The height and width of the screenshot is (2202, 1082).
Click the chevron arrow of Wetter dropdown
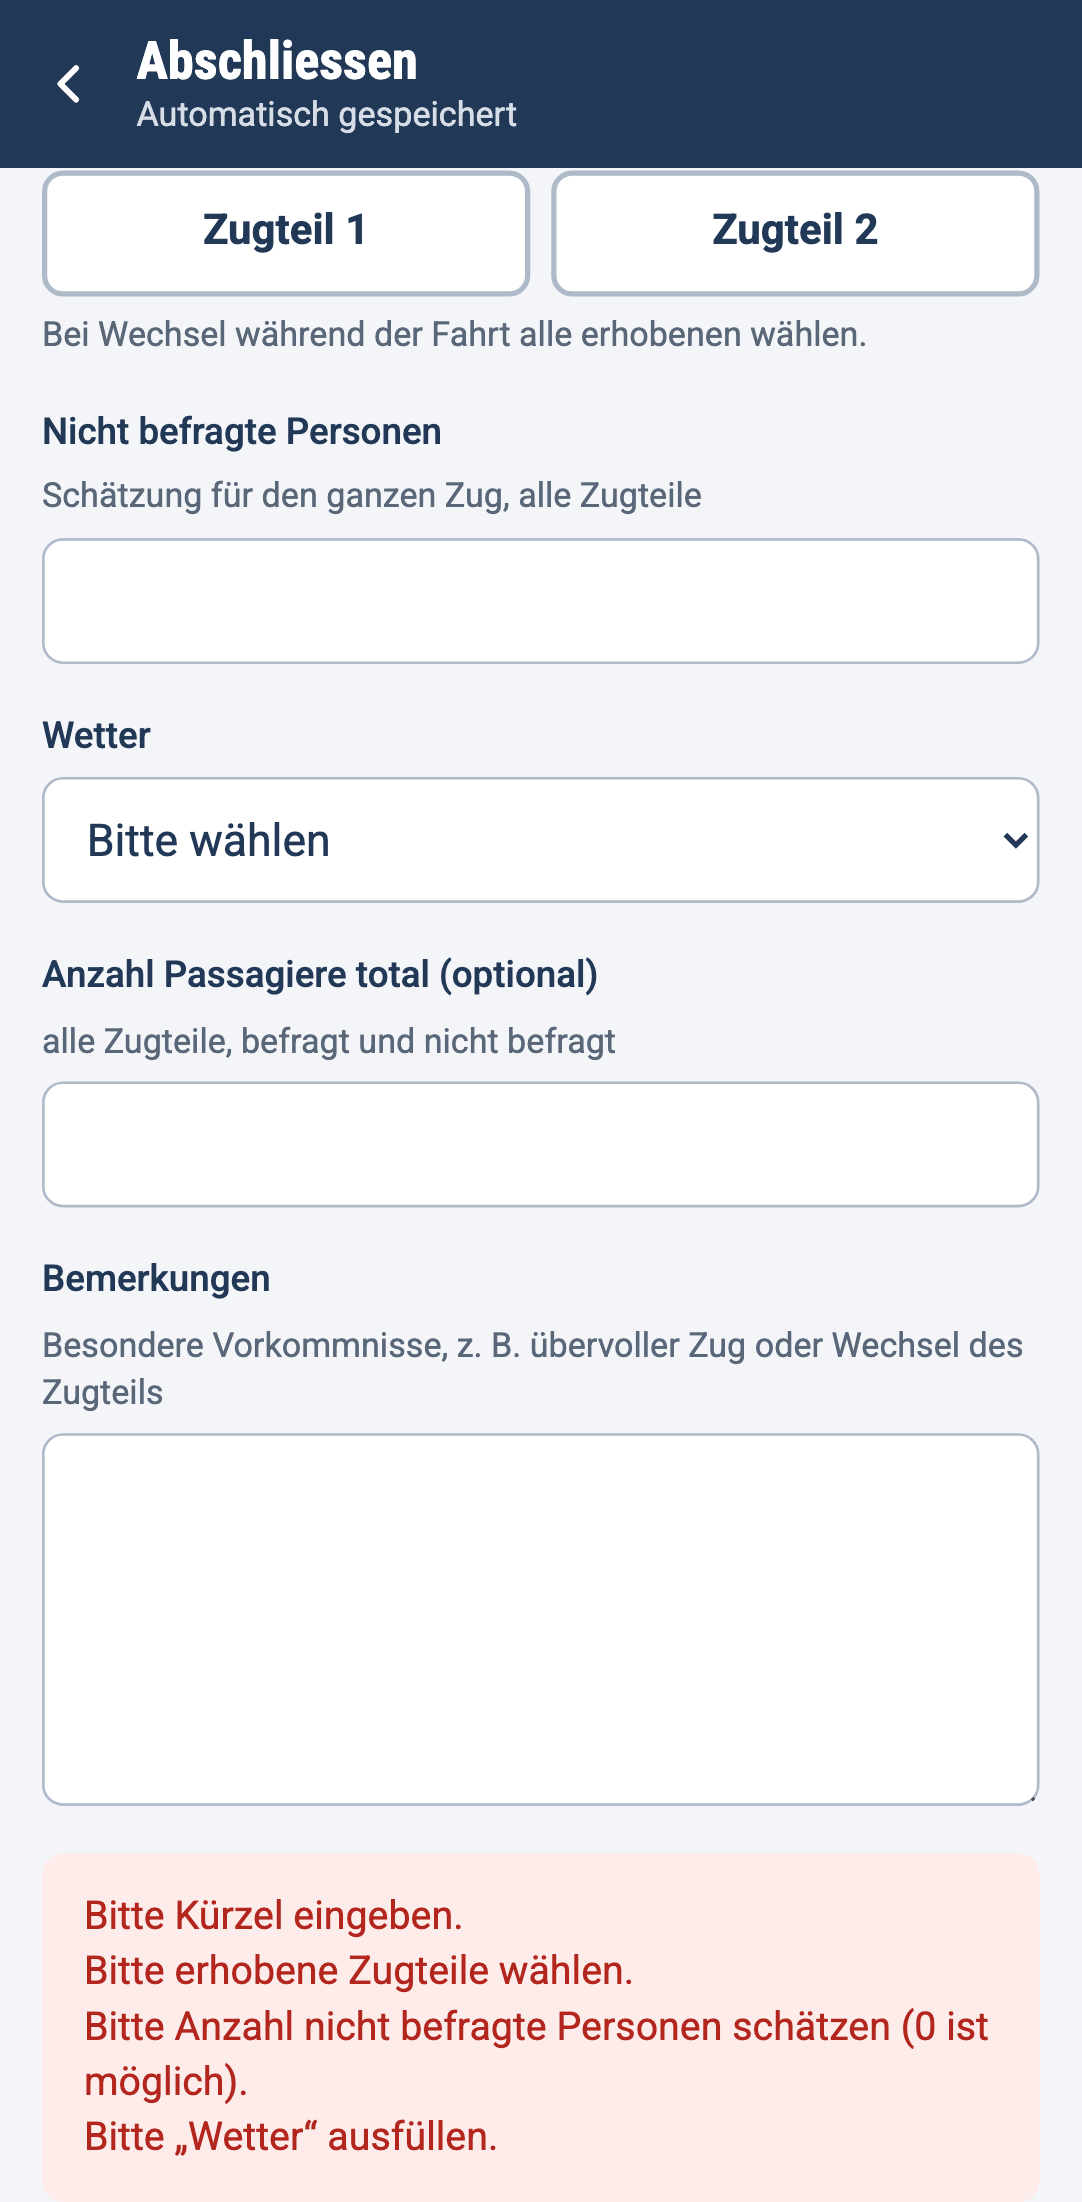pyautogui.click(x=1015, y=841)
